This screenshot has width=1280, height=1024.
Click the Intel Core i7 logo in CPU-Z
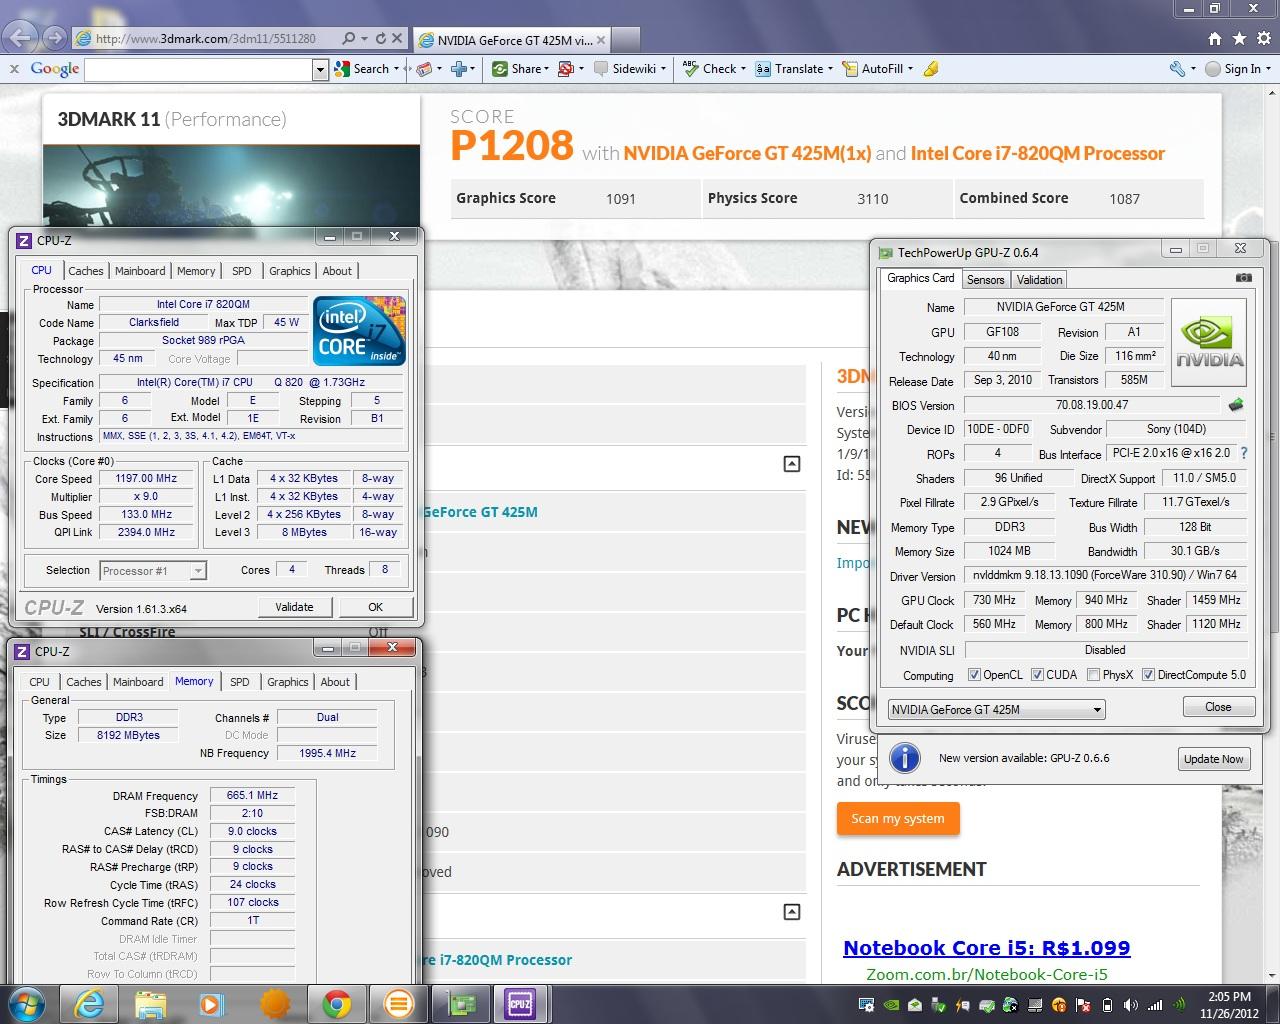359,330
